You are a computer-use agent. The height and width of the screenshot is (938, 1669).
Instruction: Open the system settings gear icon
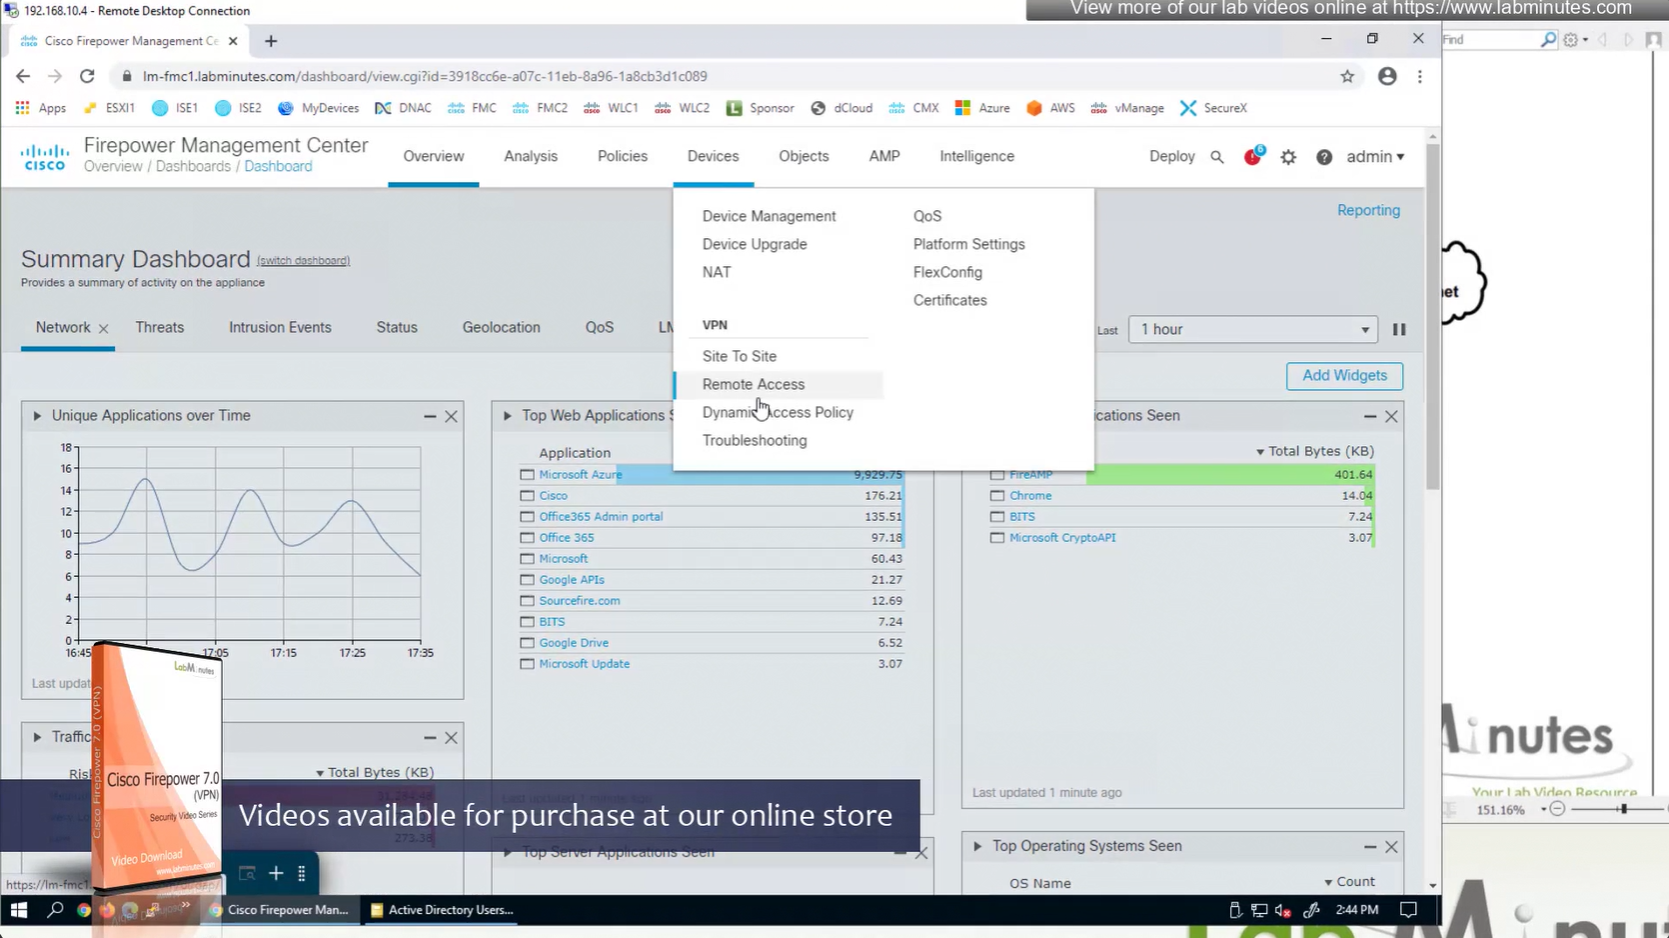(1288, 157)
